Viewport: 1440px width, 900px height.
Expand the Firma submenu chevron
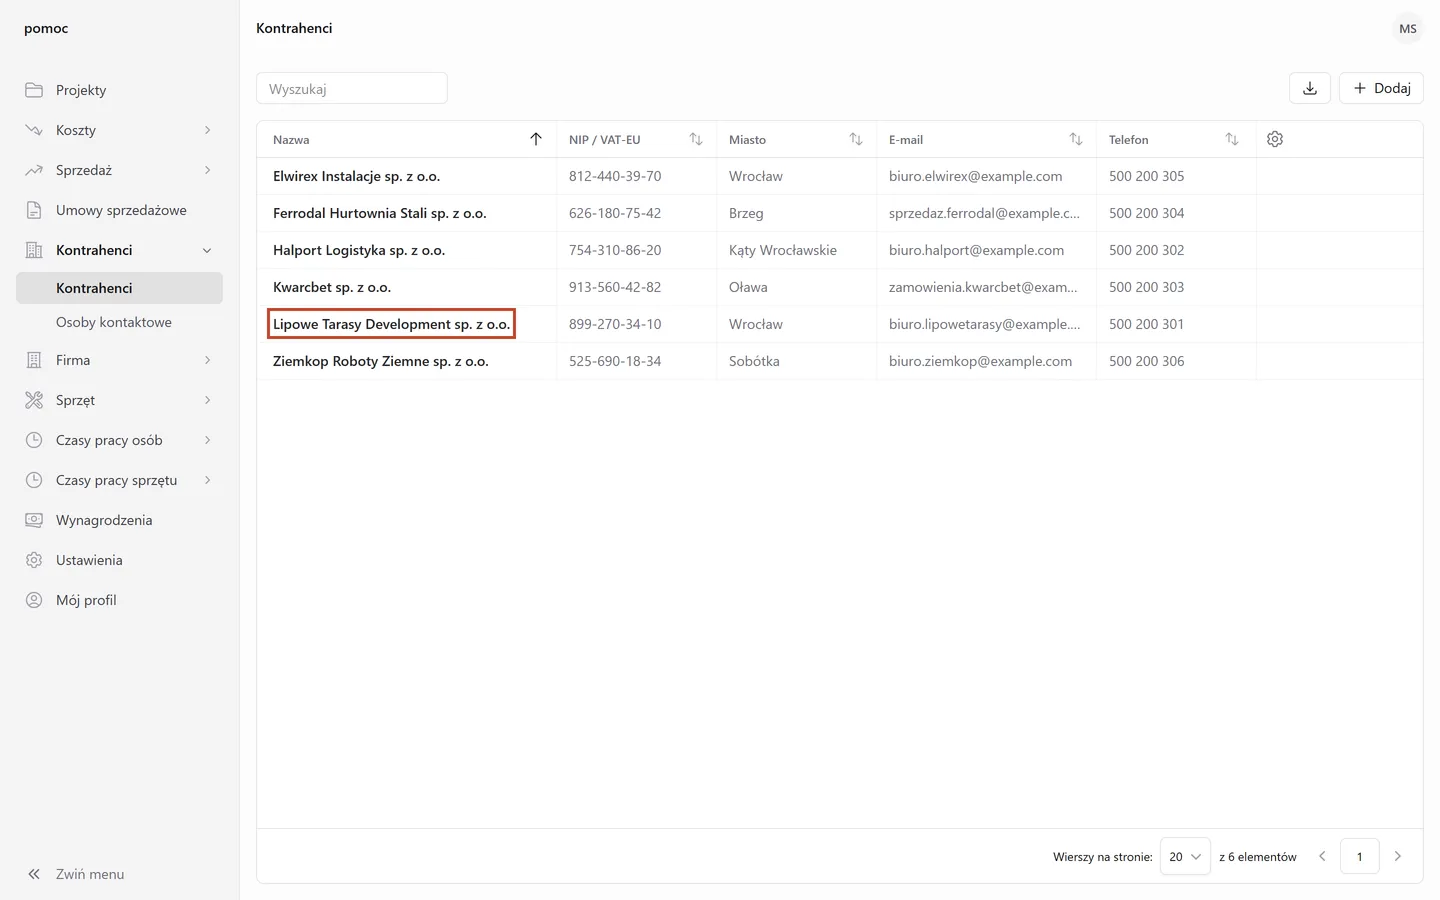(x=207, y=360)
